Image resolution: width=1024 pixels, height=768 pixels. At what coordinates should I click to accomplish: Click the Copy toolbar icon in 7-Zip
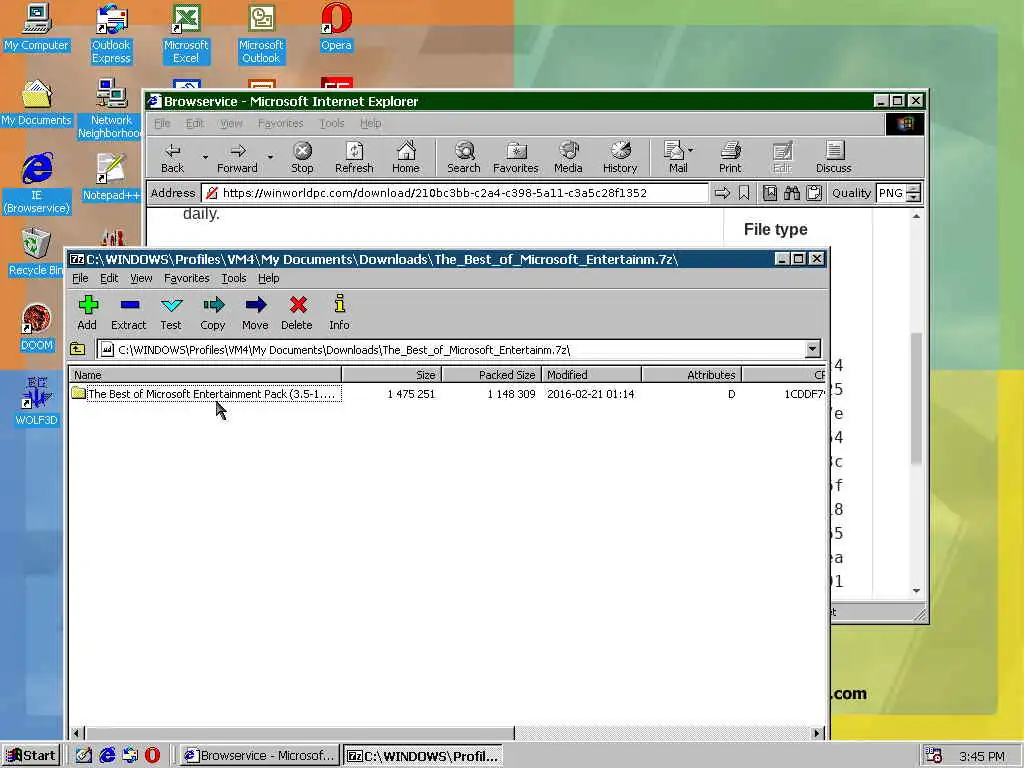pos(213,313)
